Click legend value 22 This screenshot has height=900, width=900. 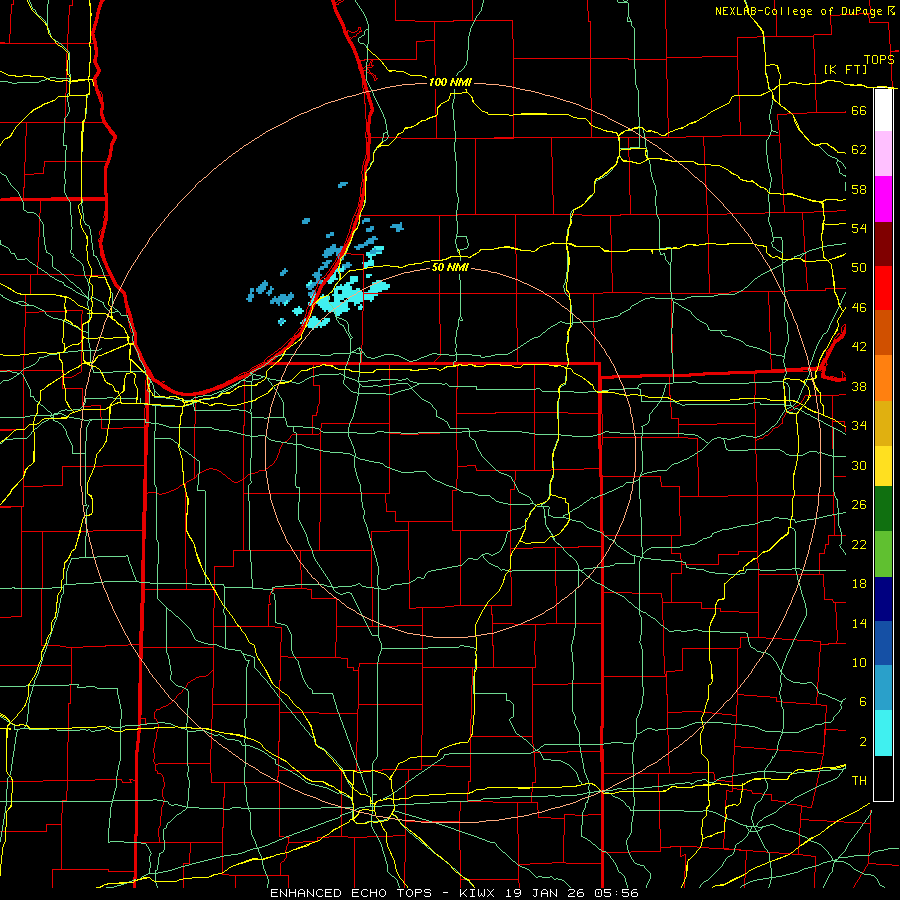(x=859, y=544)
